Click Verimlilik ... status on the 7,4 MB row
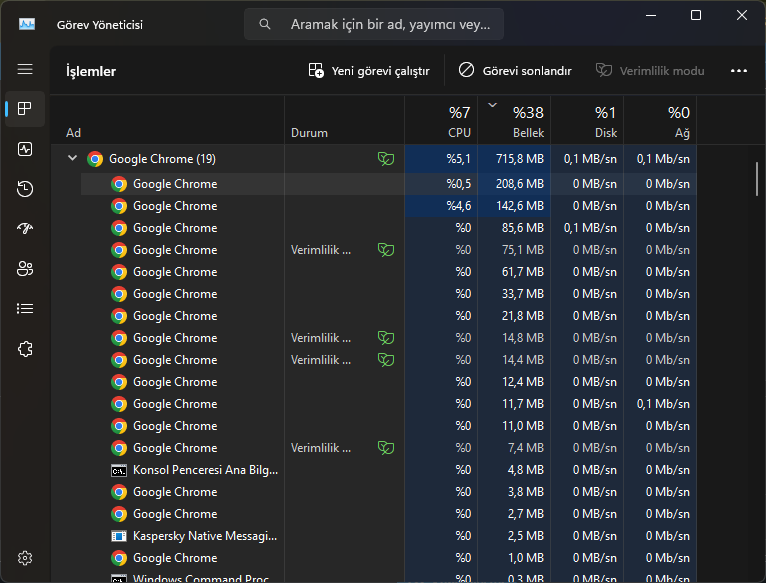Screen dimensions: 766x583 coord(321,448)
